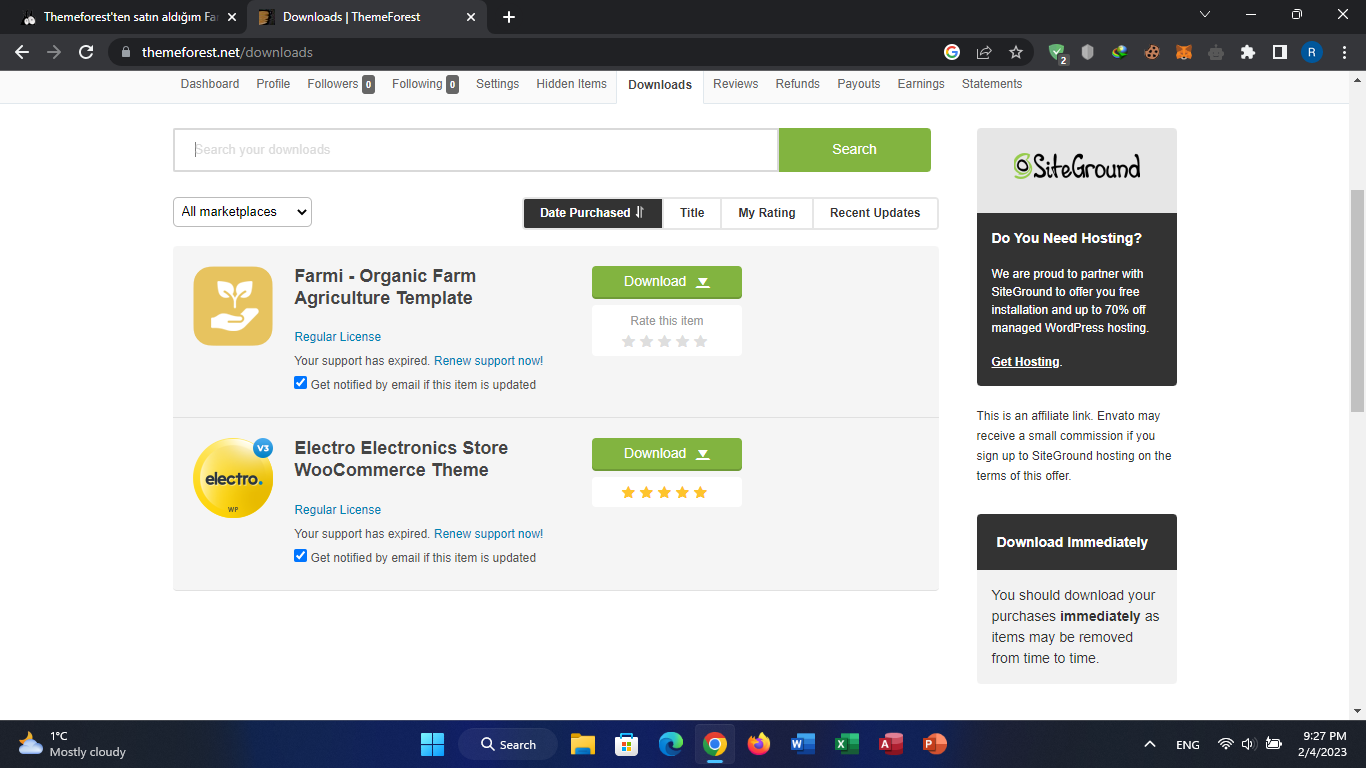1366x768 pixels.
Task: Open Farmi's Regular License link
Action: [x=338, y=337]
